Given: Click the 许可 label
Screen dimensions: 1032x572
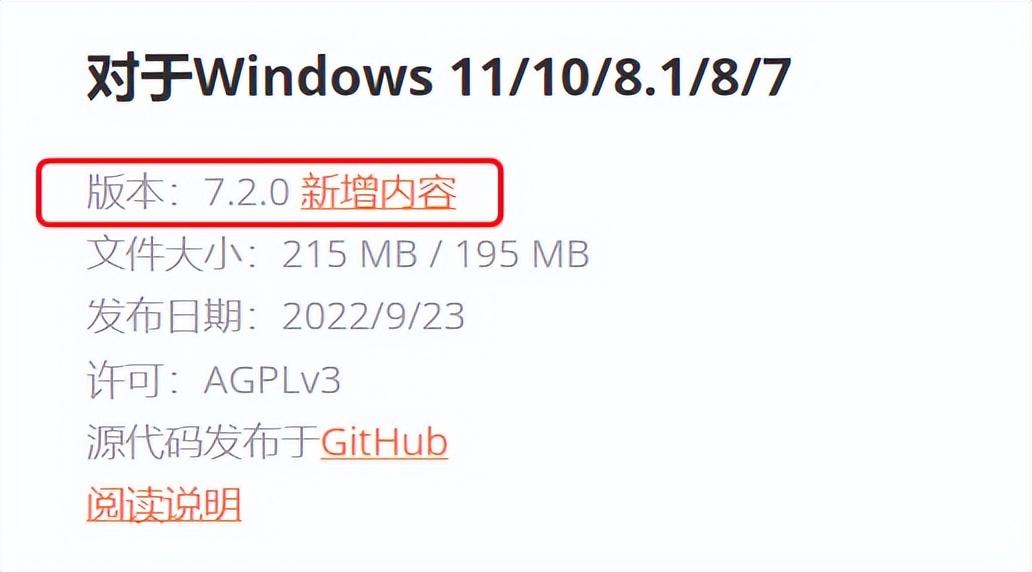Looking at the screenshot, I should pos(124,380).
